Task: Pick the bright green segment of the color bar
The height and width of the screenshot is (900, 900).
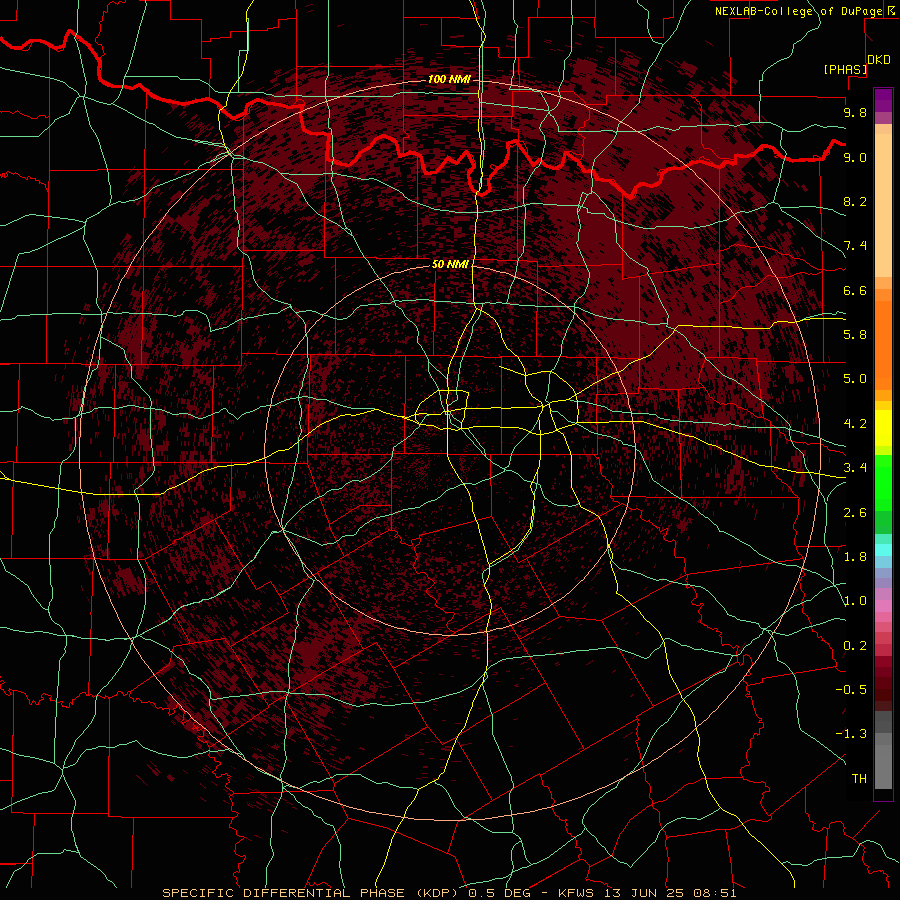Action: pyautogui.click(x=883, y=482)
